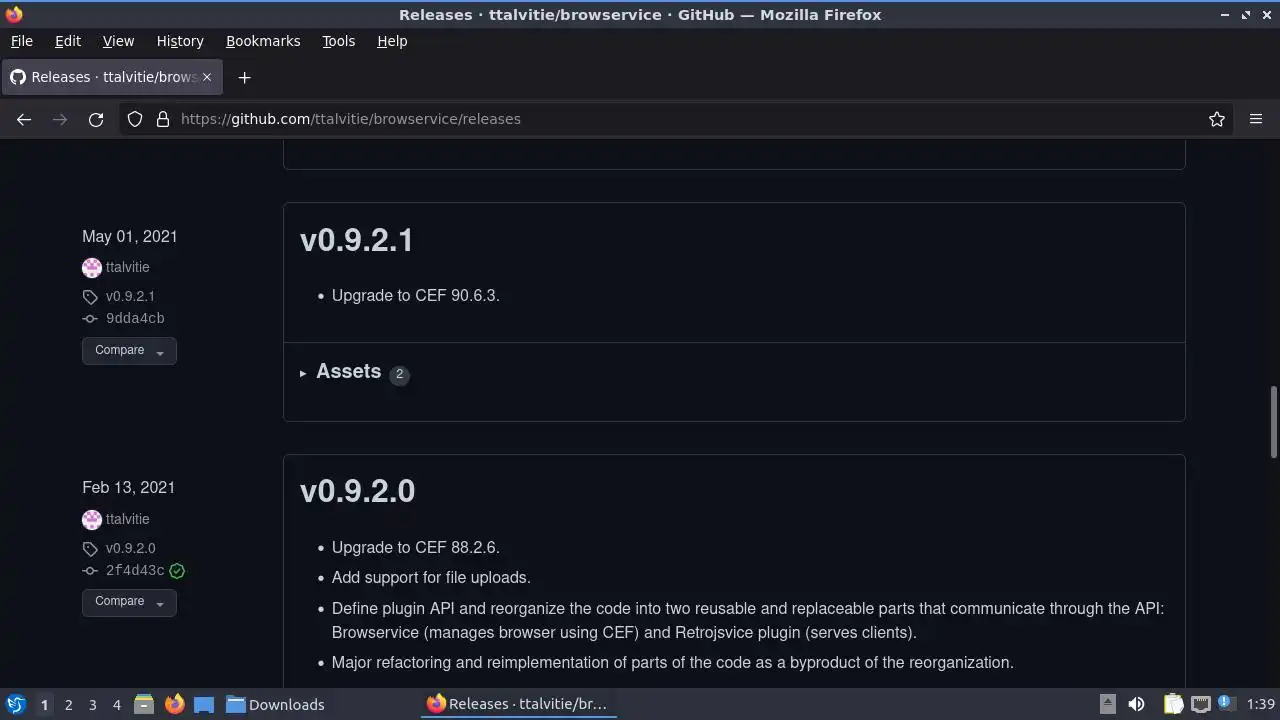Open the View menu

pos(118,41)
